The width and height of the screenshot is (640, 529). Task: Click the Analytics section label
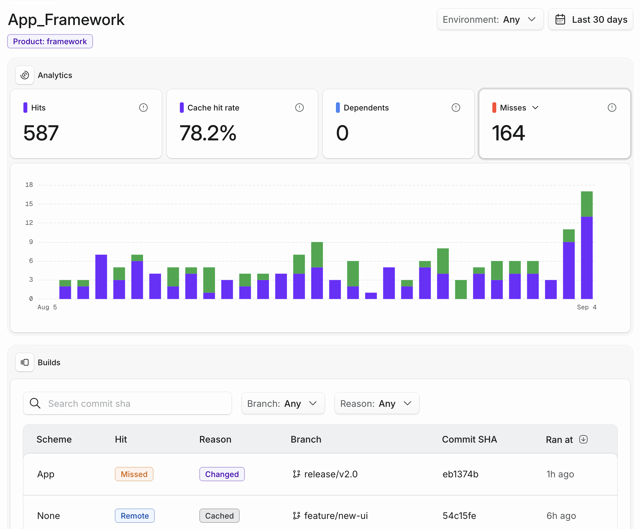coord(55,75)
